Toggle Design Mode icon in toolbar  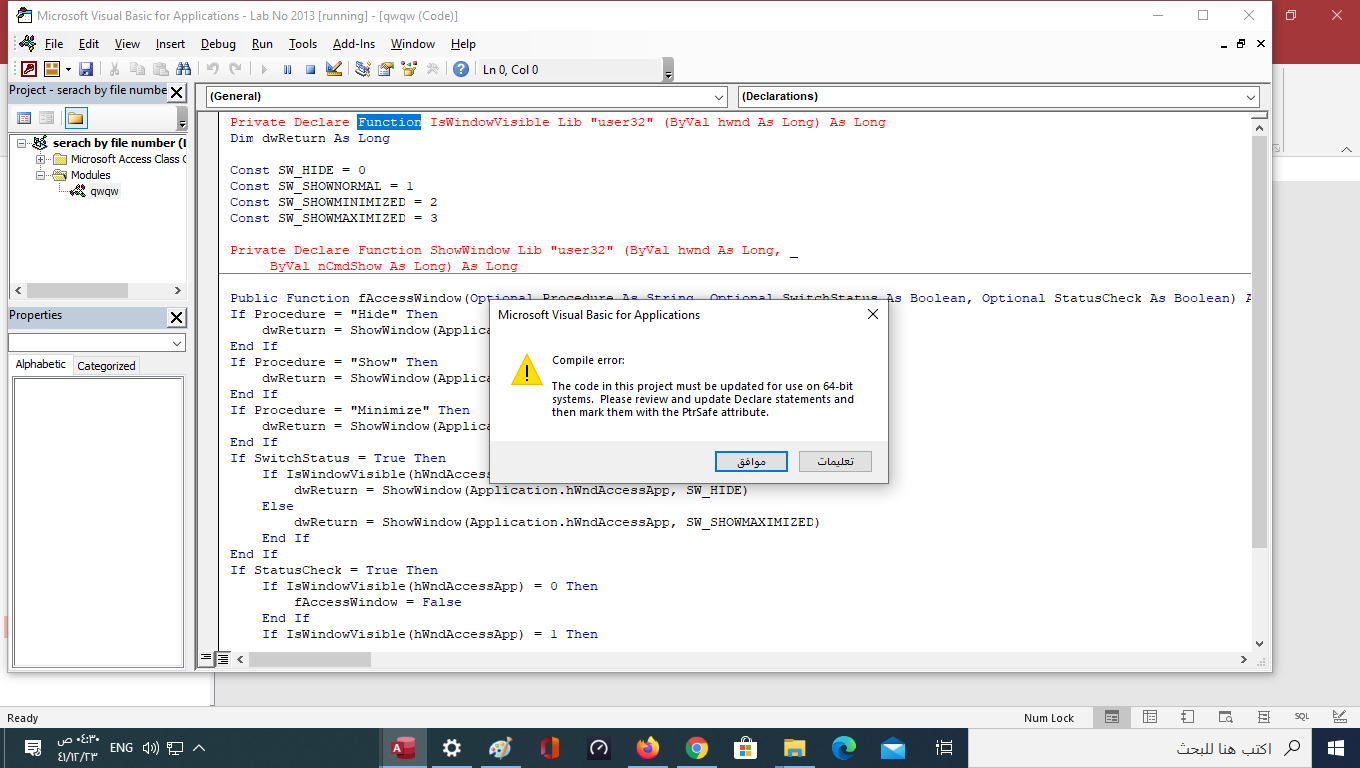tap(334, 69)
